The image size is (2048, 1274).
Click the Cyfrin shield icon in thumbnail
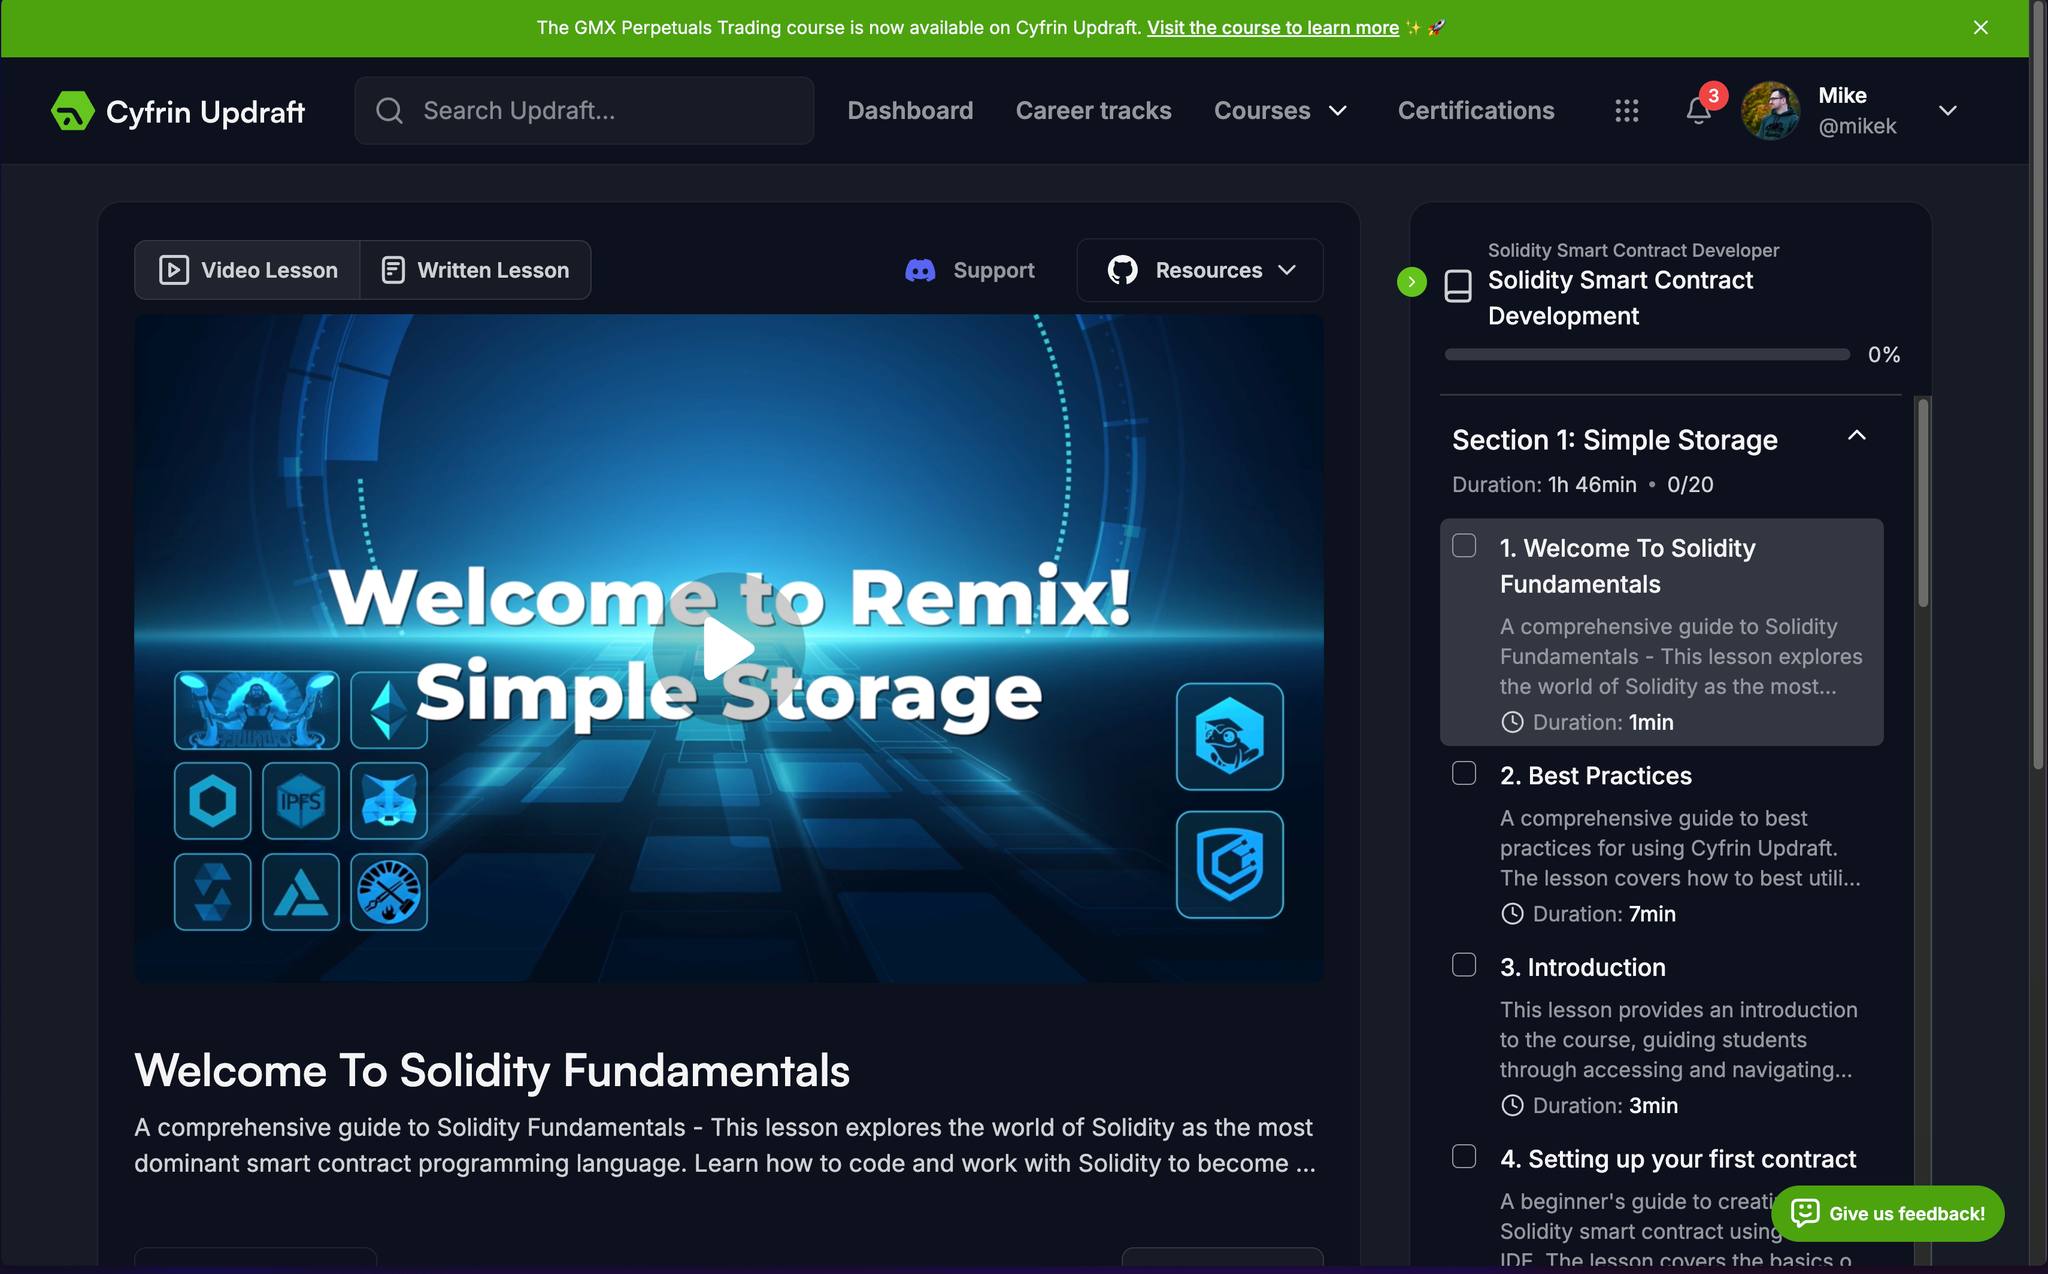1230,865
